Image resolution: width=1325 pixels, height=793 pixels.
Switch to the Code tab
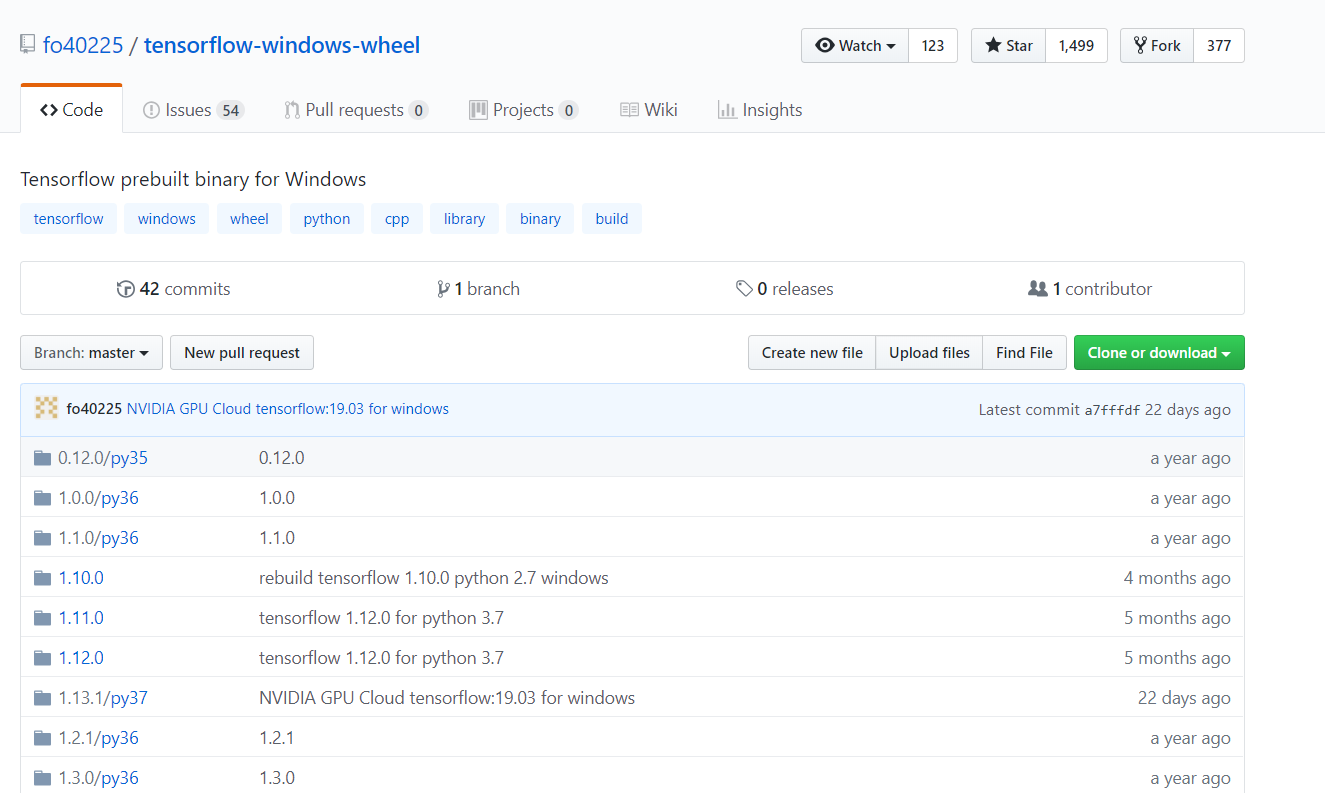(72, 110)
